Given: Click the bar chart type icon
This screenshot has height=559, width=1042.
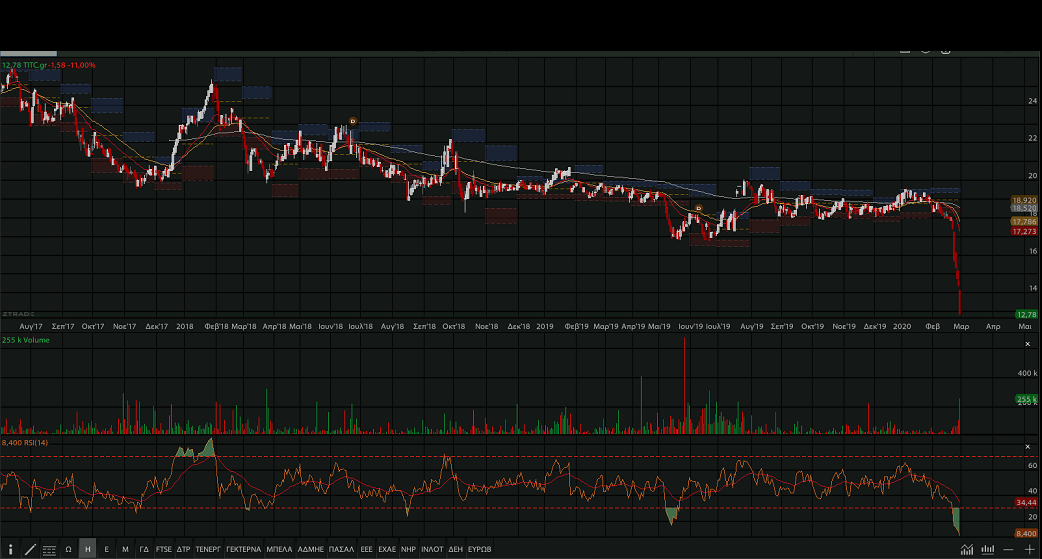Looking at the screenshot, I should coord(988,549).
